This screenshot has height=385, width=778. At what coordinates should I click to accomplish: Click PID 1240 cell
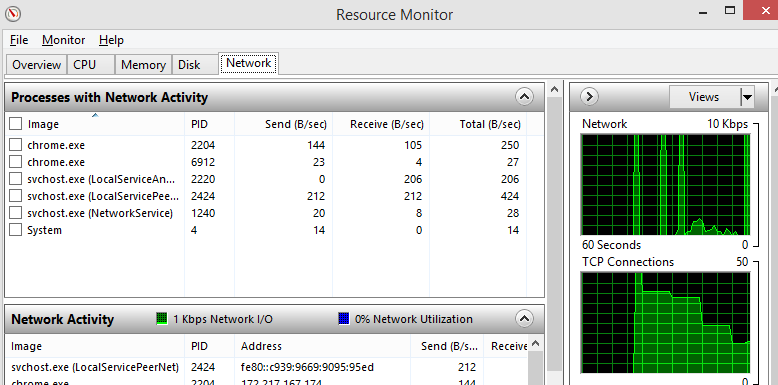pyautogui.click(x=203, y=213)
